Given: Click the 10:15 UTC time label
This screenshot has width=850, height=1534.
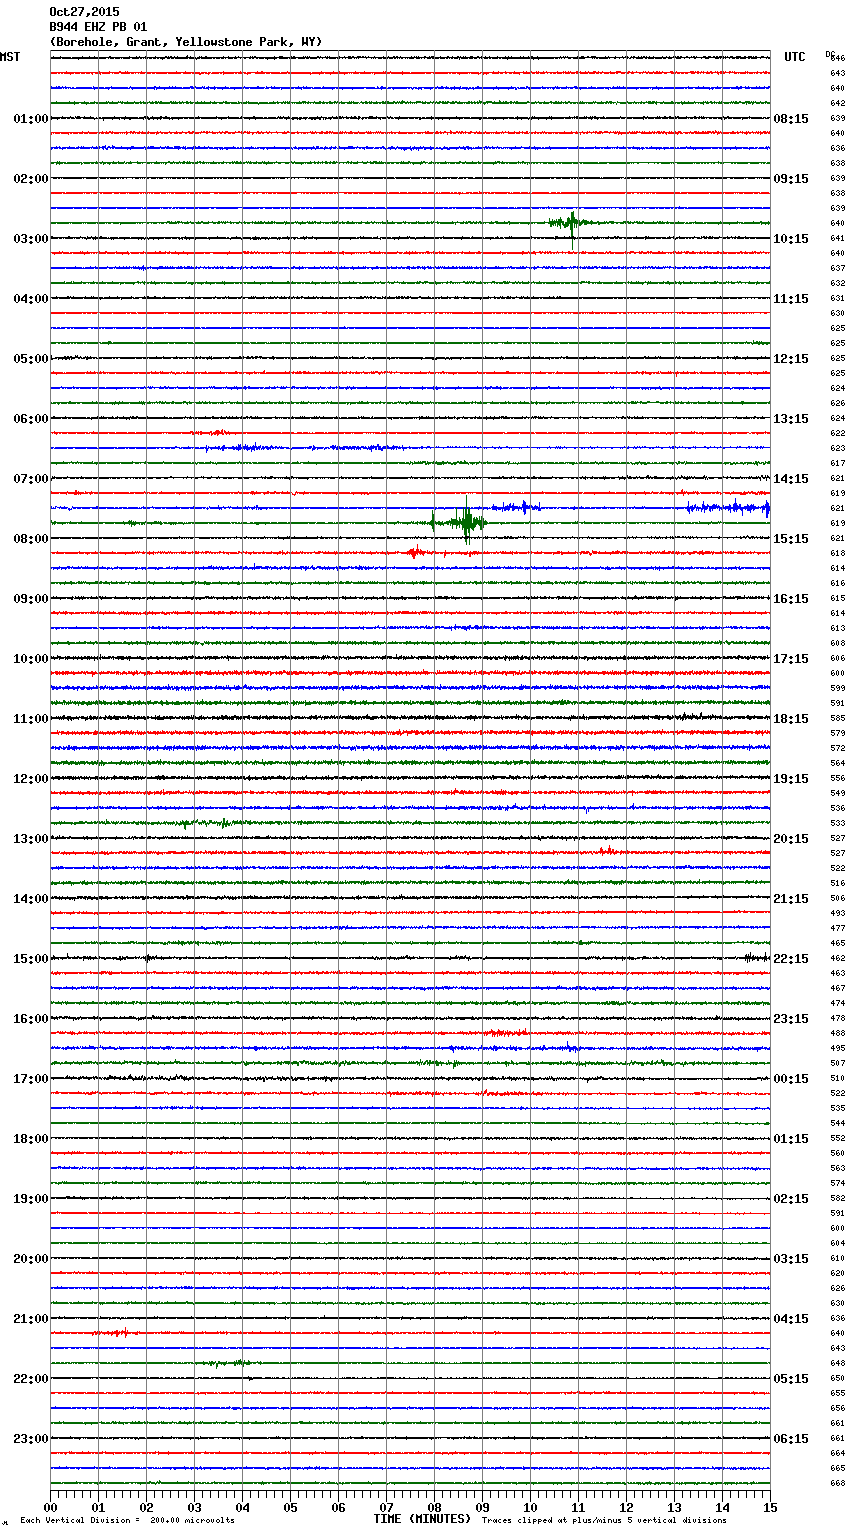Looking at the screenshot, I should point(791,239).
